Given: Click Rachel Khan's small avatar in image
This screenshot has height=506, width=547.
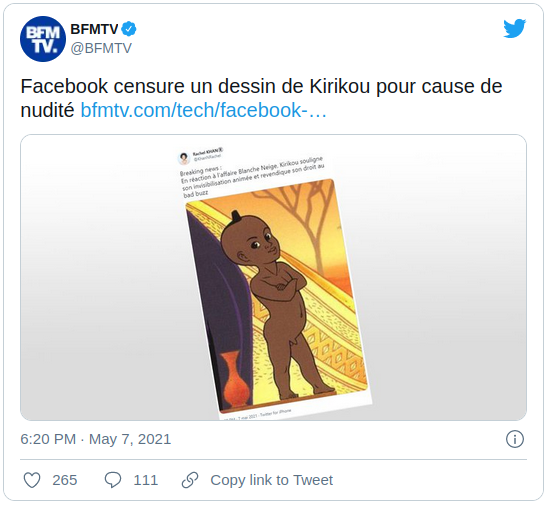Looking at the screenshot, I should point(184,158).
